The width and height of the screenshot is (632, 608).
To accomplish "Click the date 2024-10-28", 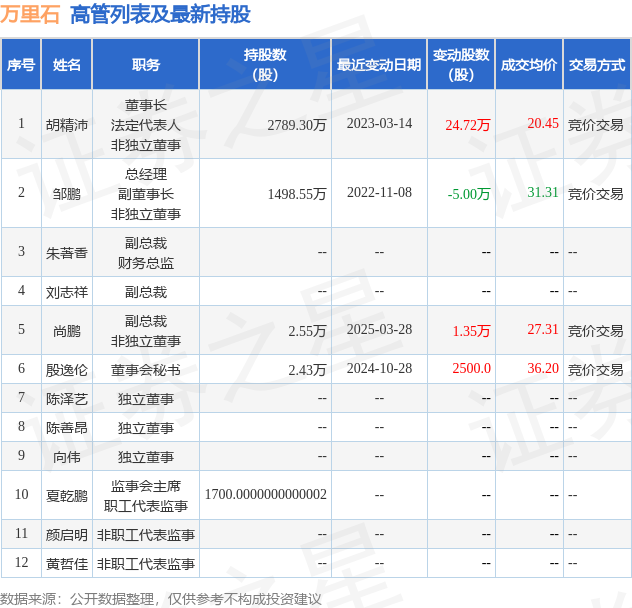I will coord(379,368).
